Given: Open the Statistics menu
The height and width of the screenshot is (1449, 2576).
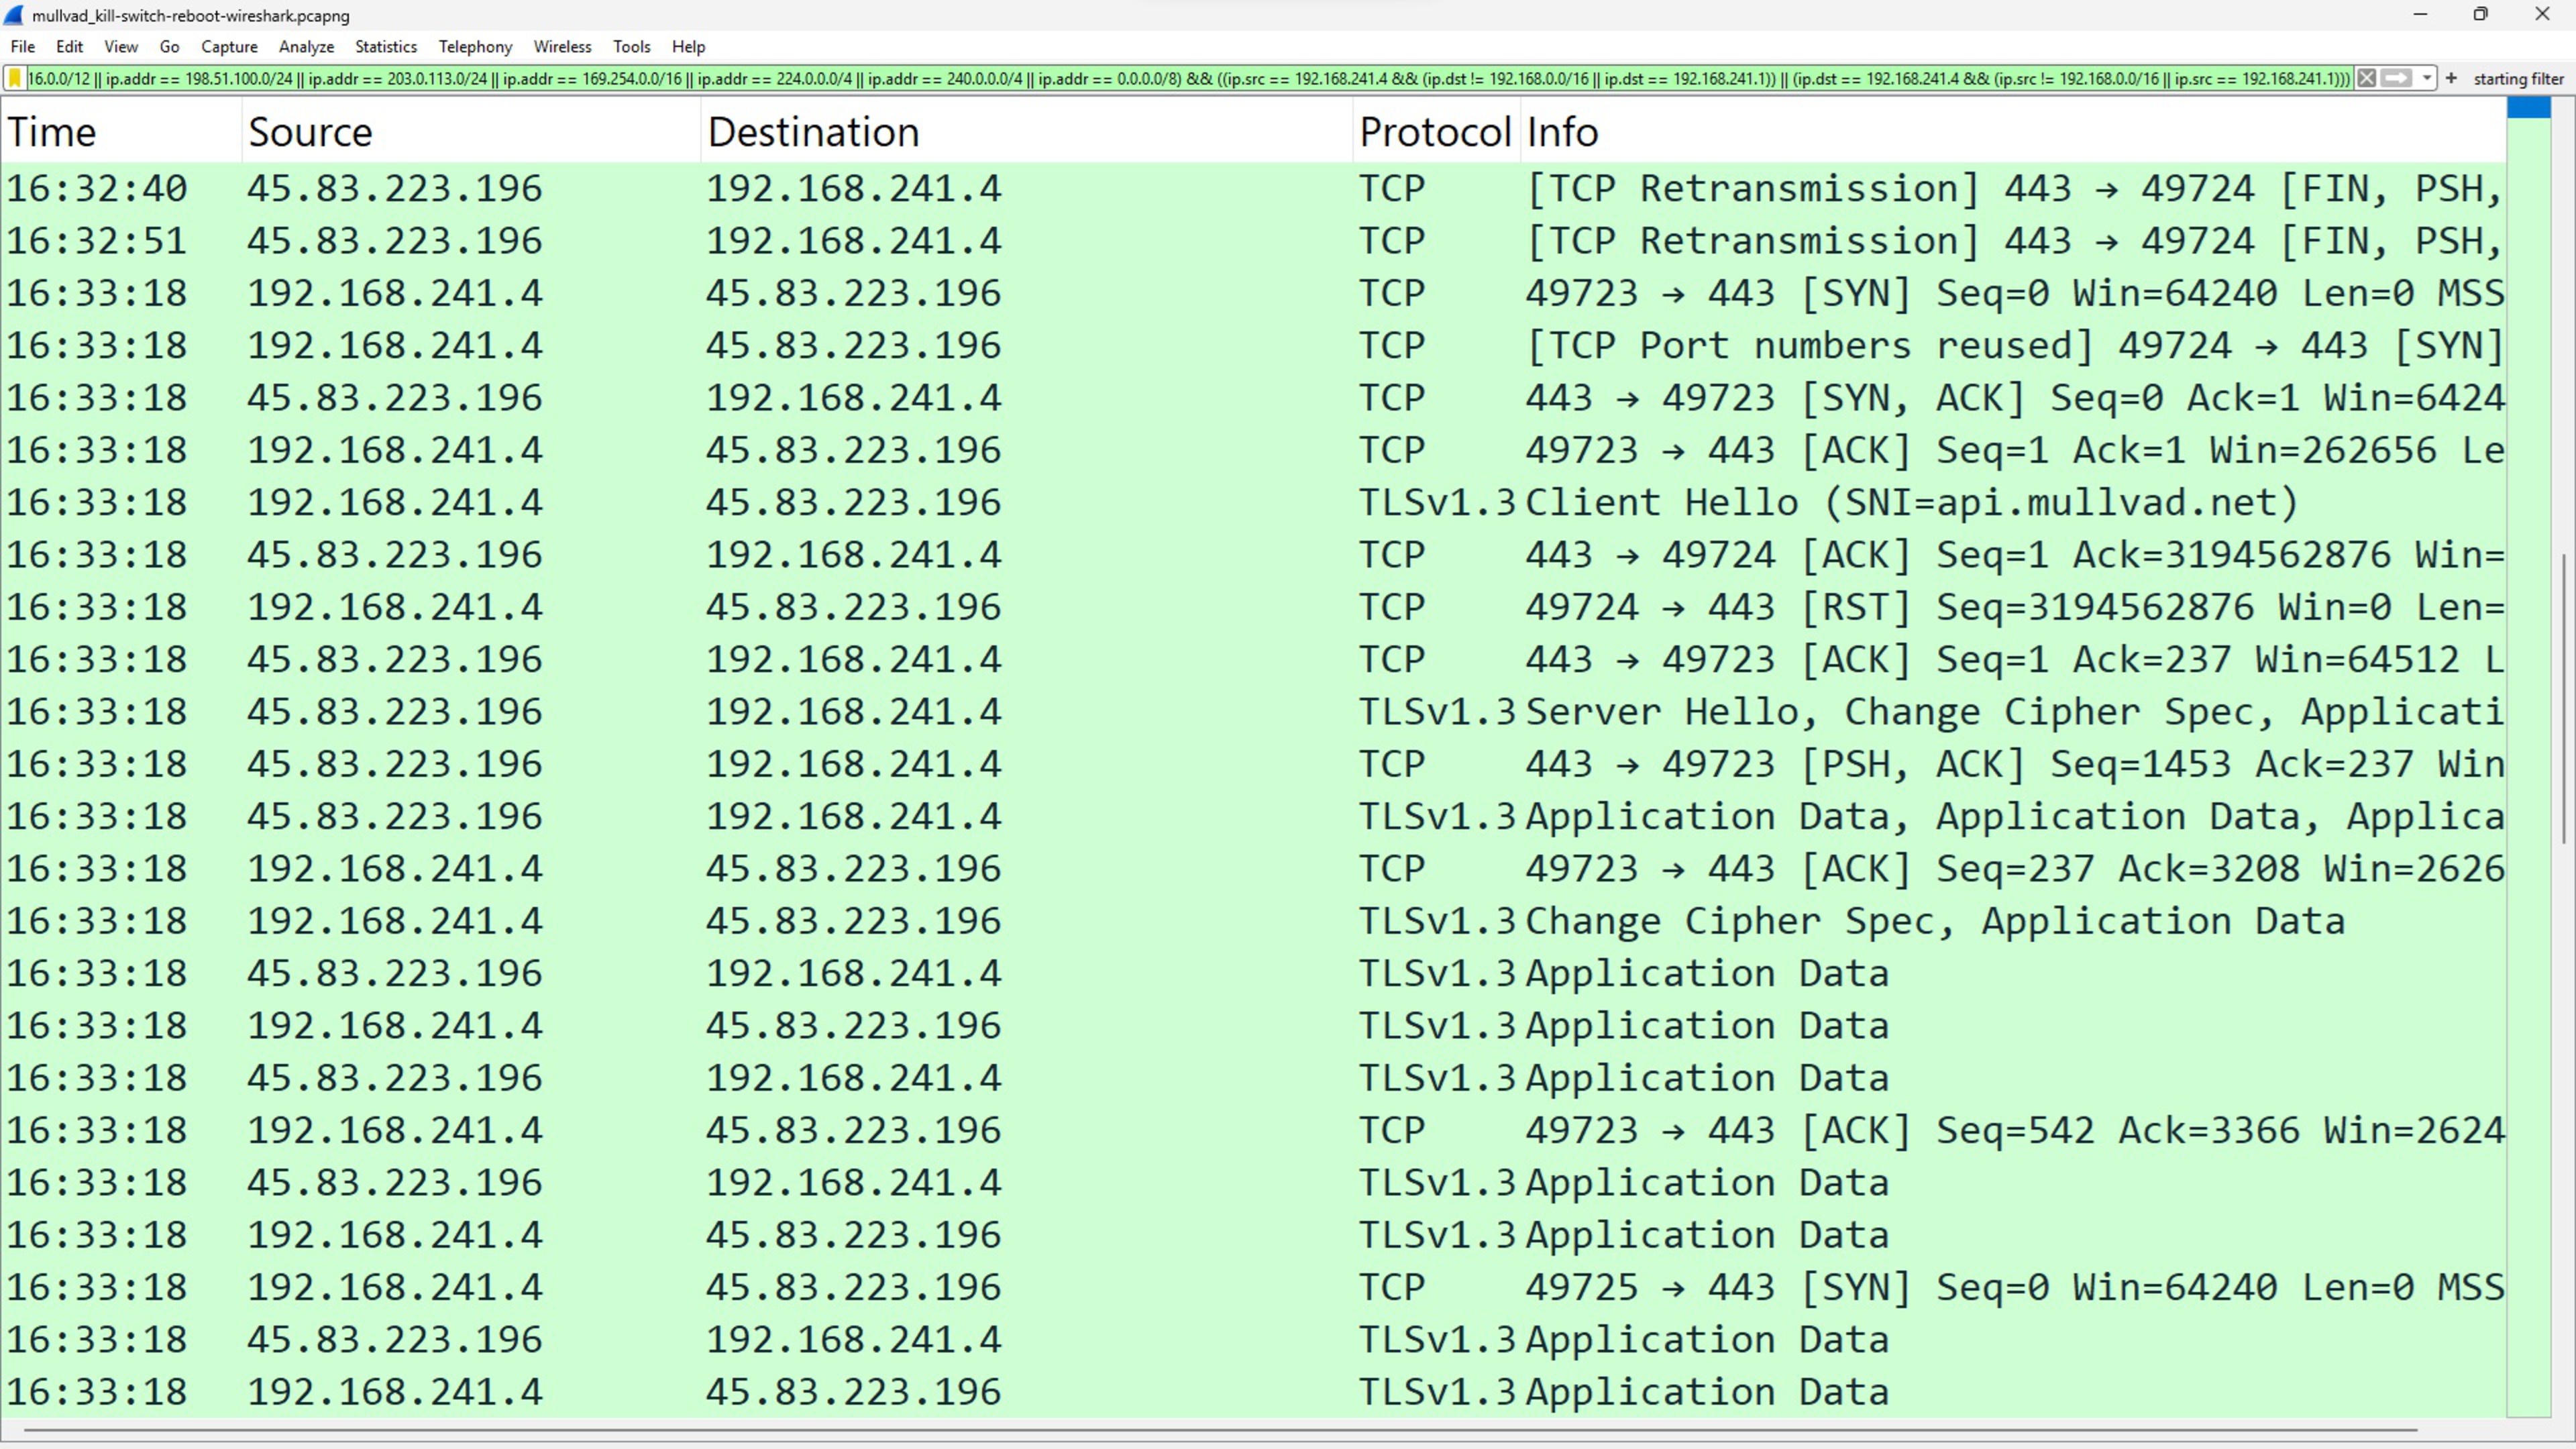Looking at the screenshot, I should [x=385, y=46].
